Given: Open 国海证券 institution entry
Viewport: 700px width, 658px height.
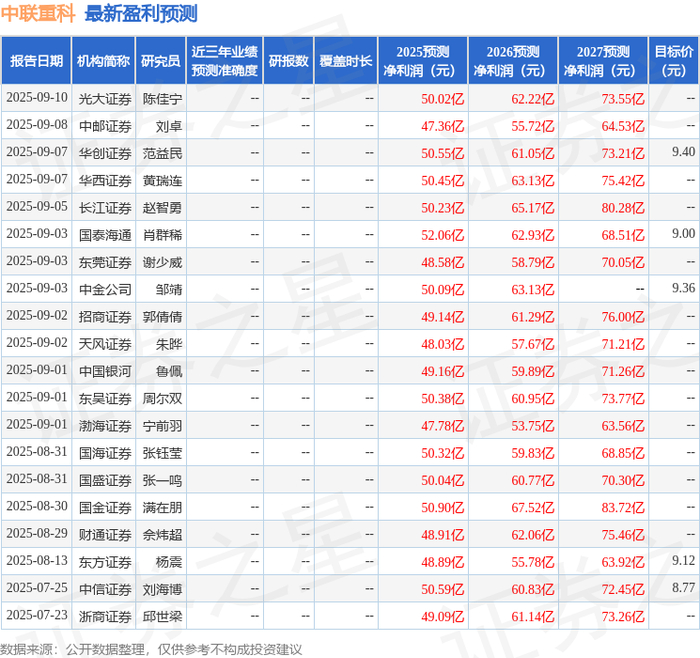Looking at the screenshot, I should 105,453.
